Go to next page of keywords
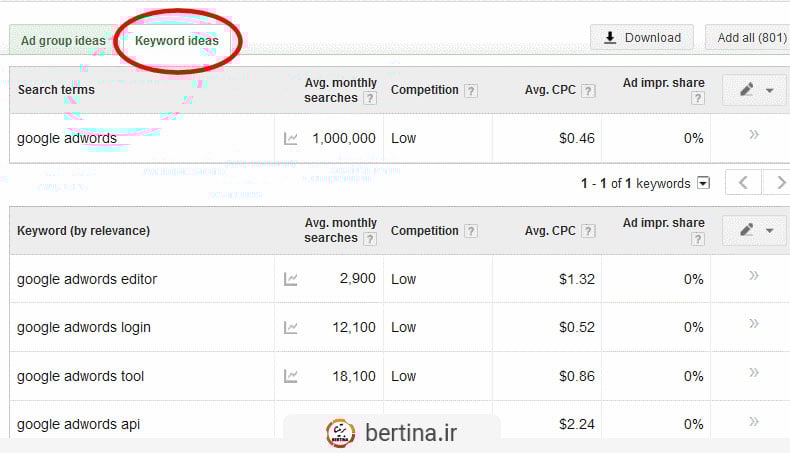 pos(778,182)
